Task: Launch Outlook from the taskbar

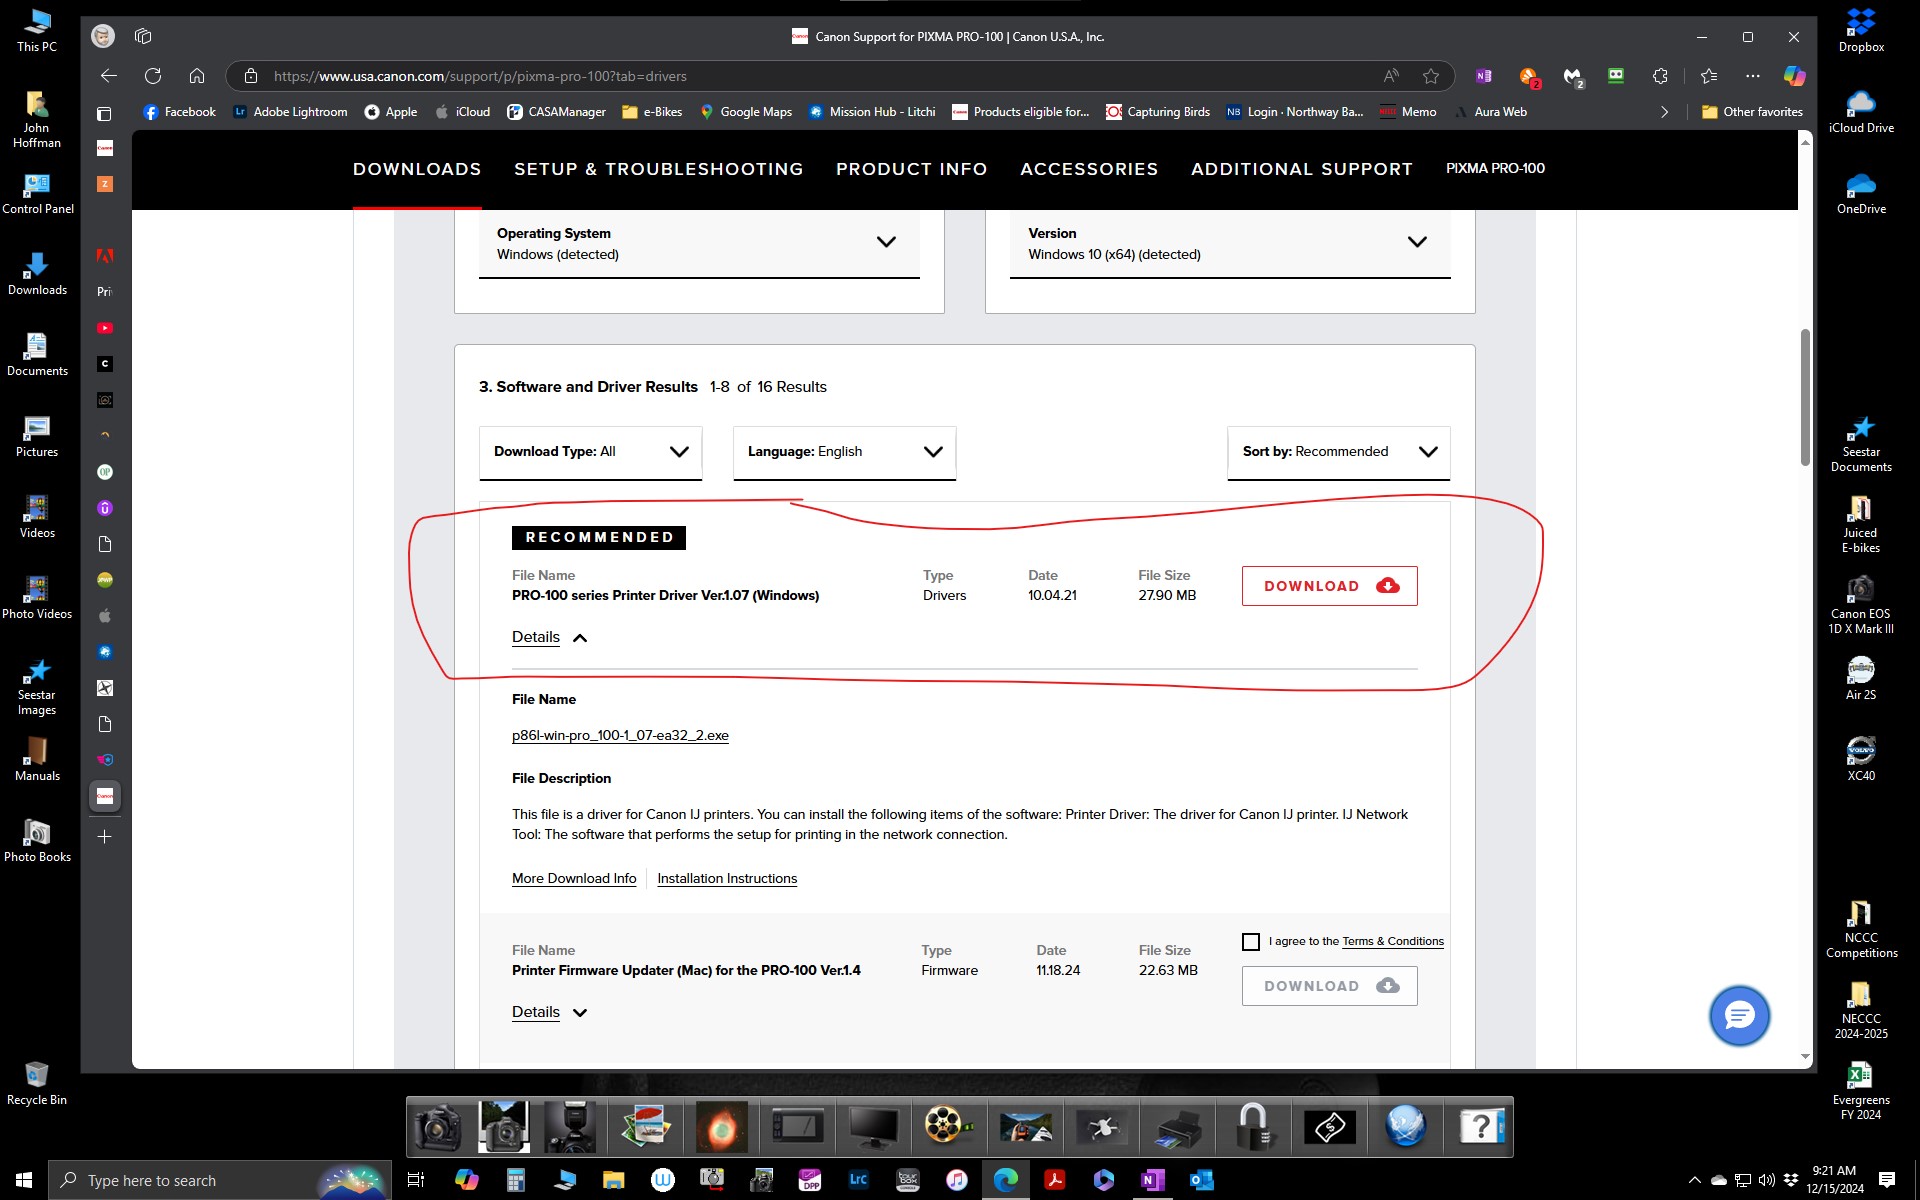Action: pyautogui.click(x=1202, y=1180)
